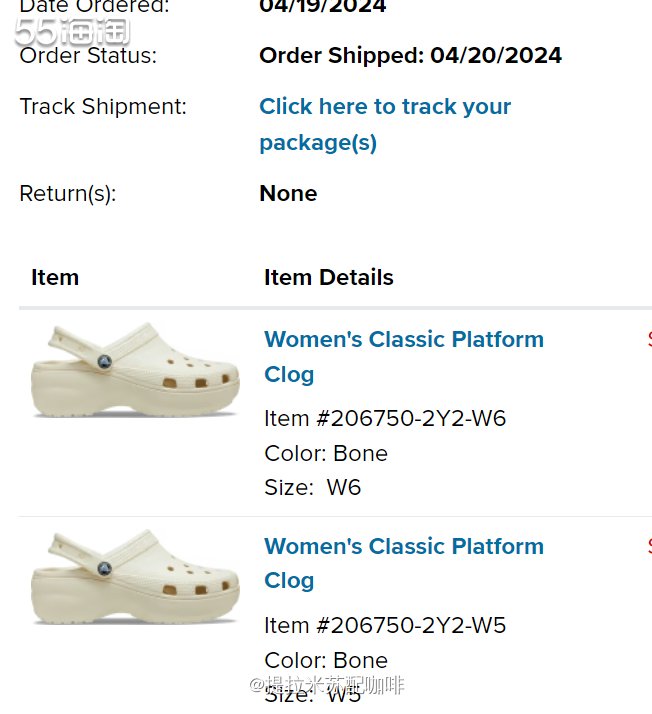Select the 04/19/2024 order date
The image size is (652, 714).
coord(322,6)
